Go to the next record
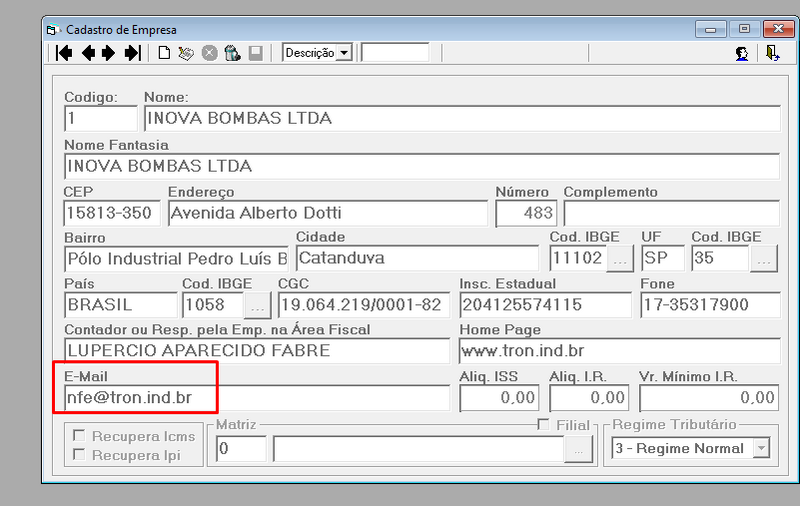Image resolution: width=800 pixels, height=506 pixels. click(x=108, y=53)
